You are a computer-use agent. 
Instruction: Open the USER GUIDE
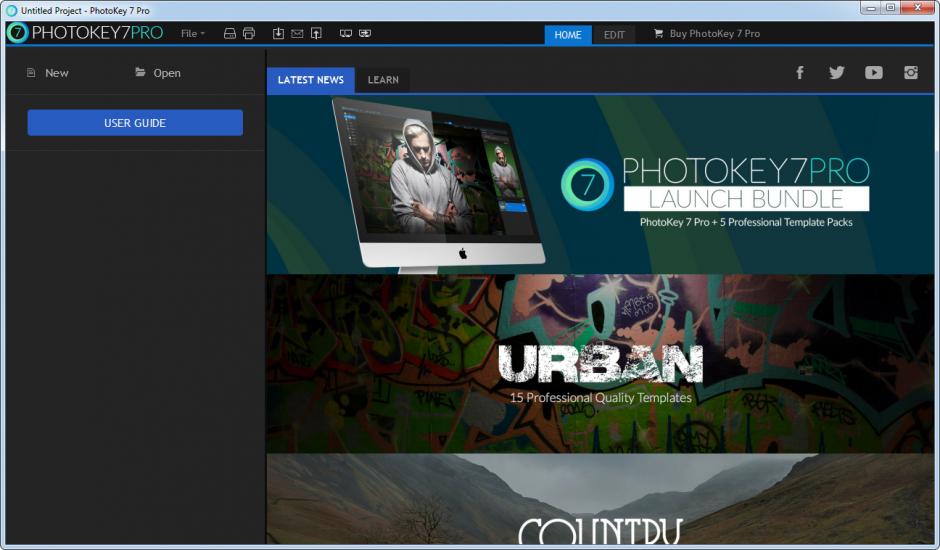tap(135, 122)
